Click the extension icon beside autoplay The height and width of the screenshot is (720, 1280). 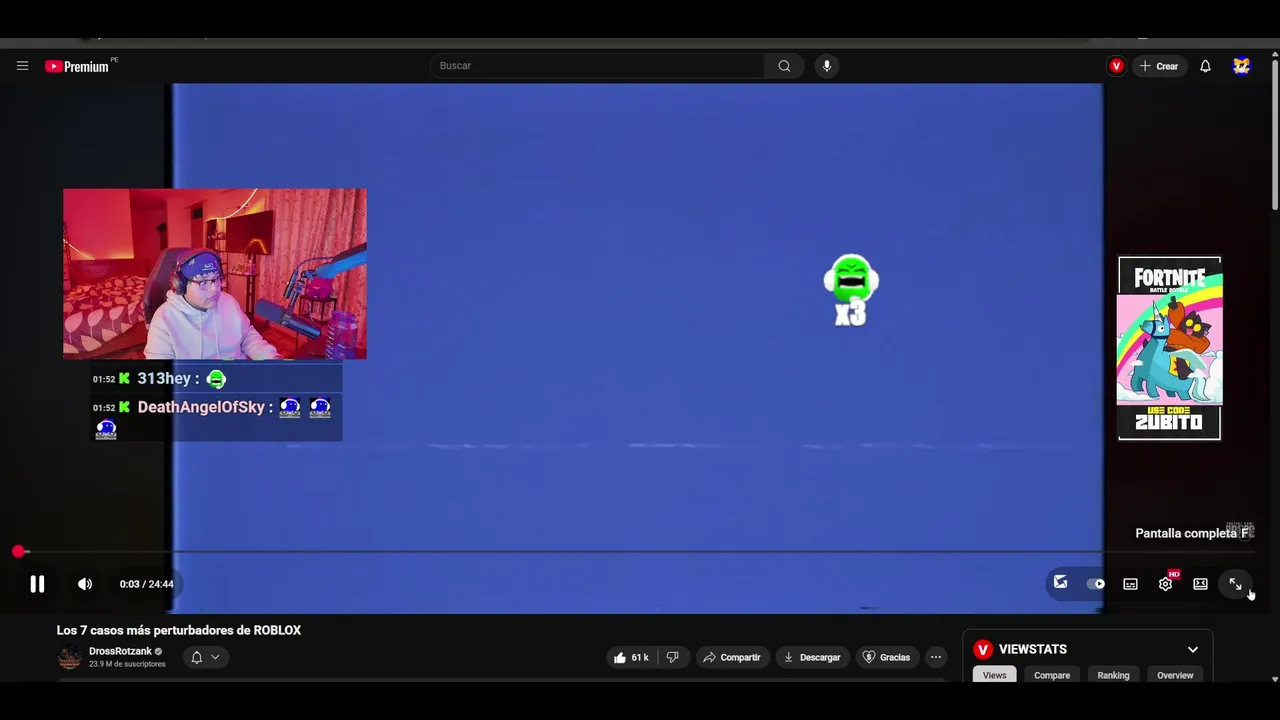click(x=1060, y=583)
